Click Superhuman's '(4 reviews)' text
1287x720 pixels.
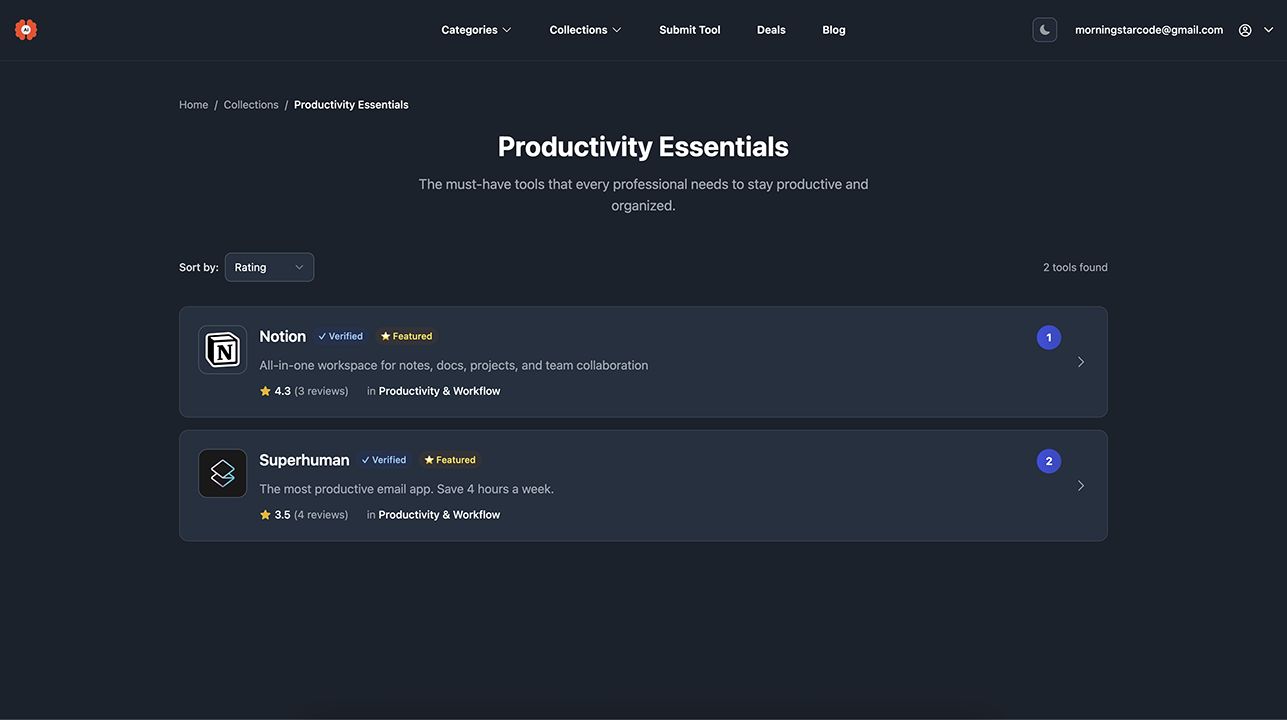[x=321, y=515]
